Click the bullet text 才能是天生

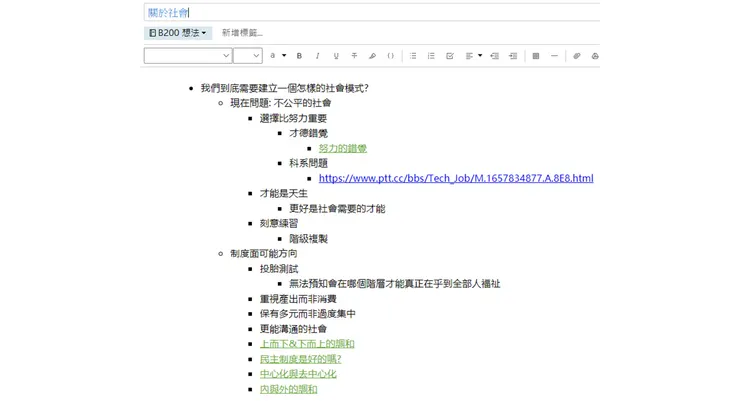point(284,193)
